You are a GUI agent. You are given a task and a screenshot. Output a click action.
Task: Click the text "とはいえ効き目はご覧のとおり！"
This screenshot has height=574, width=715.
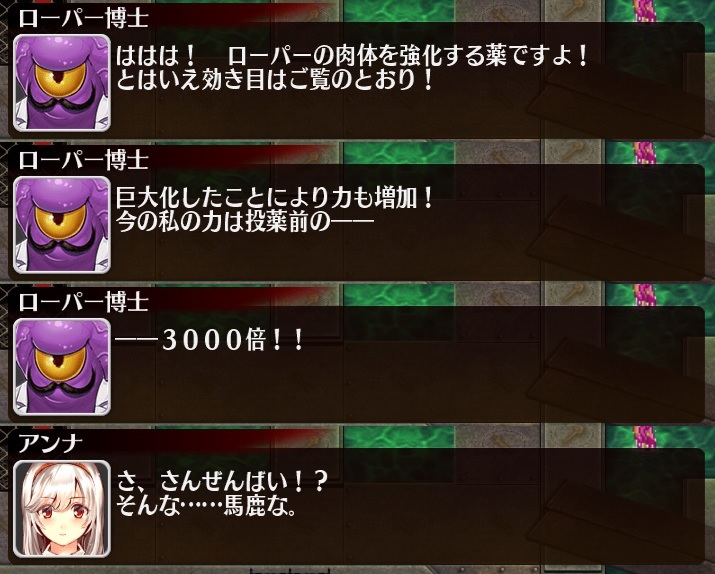tap(275, 79)
